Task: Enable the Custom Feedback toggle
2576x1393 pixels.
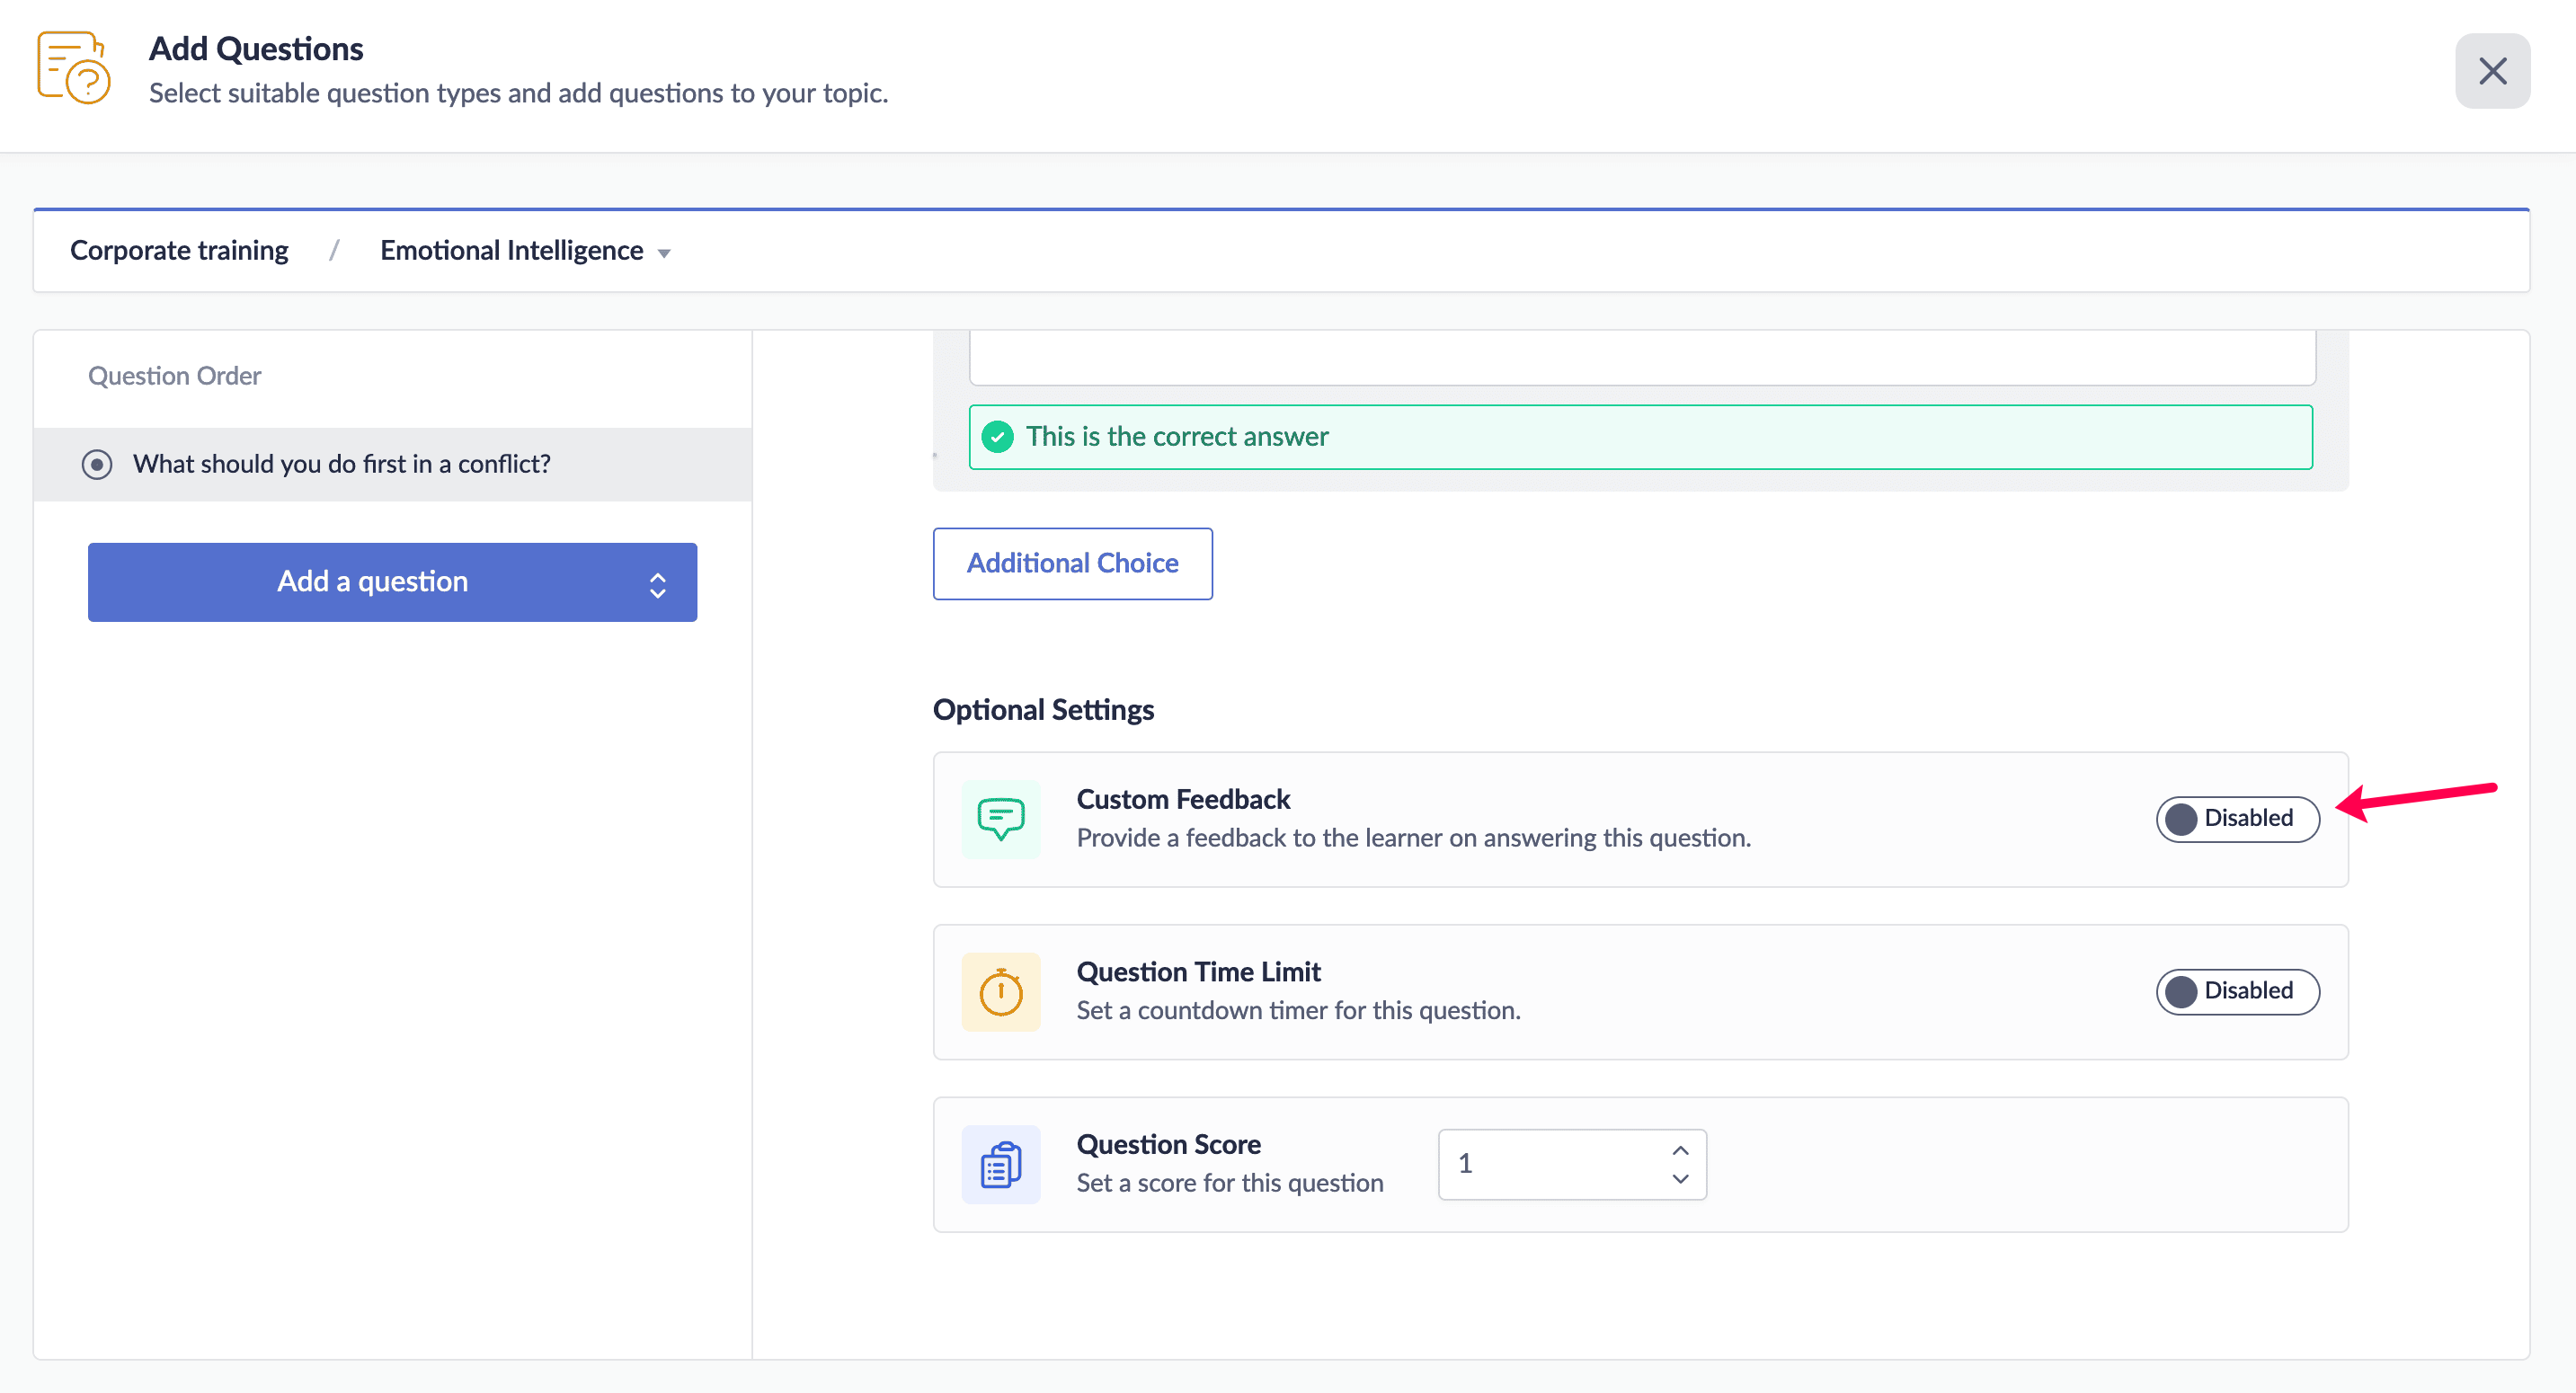Action: [x=2236, y=819]
